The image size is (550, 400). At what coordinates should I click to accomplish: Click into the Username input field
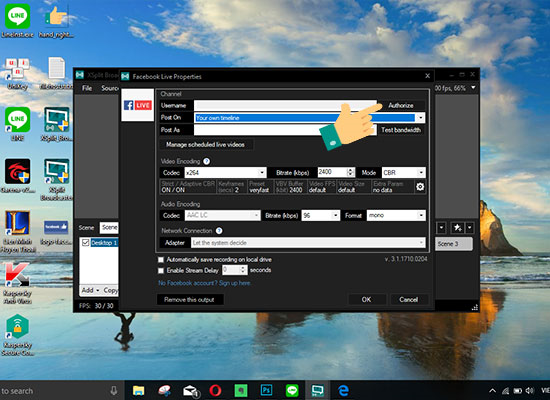point(285,106)
